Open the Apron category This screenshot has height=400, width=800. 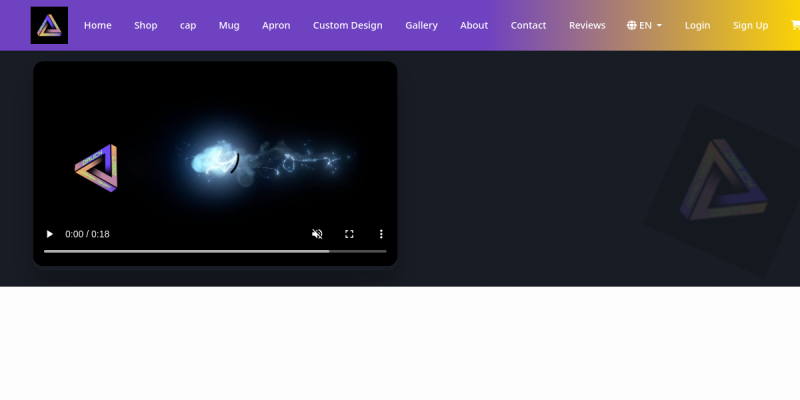[x=276, y=25]
